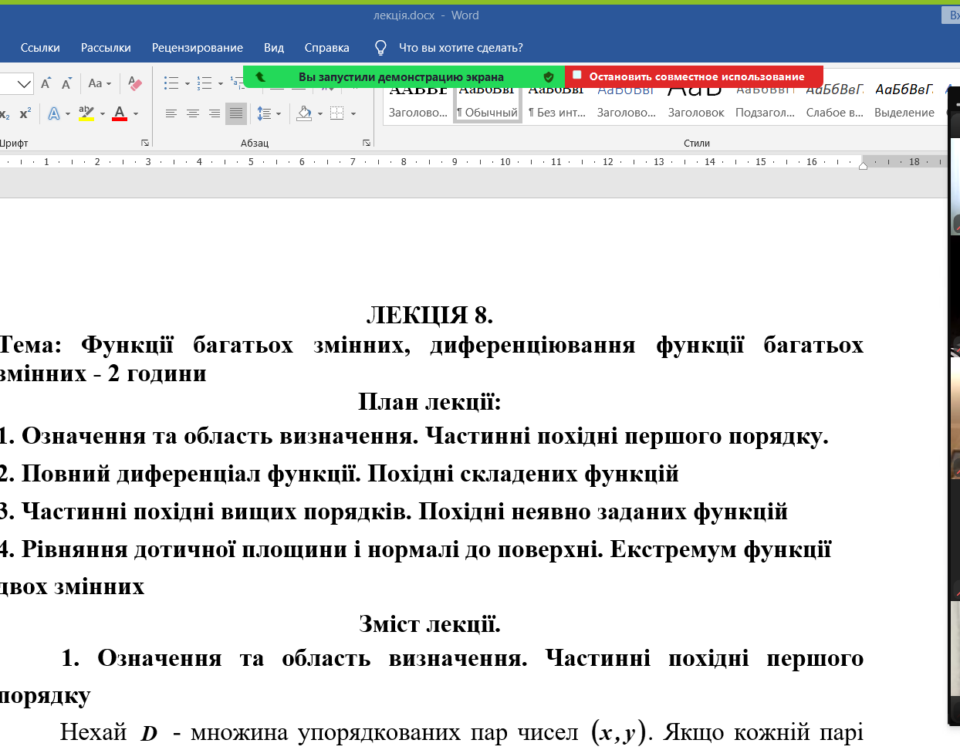Expand borders dropdown arrow

pos(353,114)
